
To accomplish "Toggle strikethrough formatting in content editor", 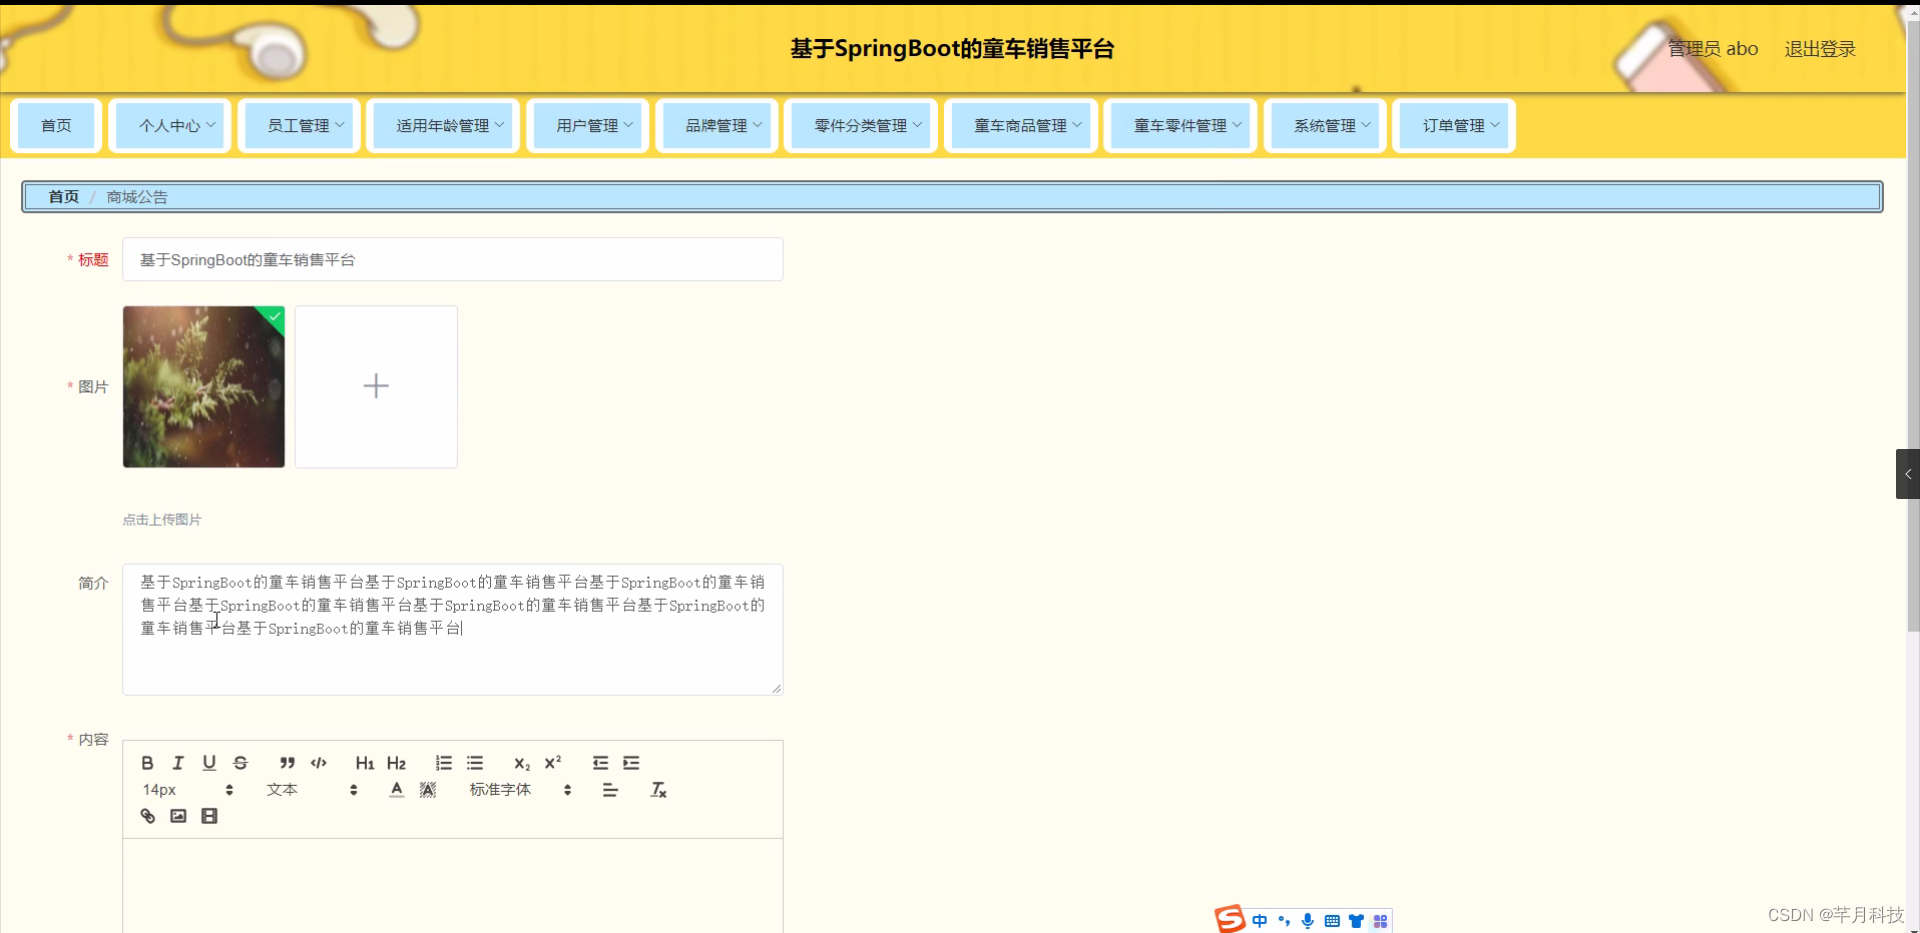I will 240,763.
